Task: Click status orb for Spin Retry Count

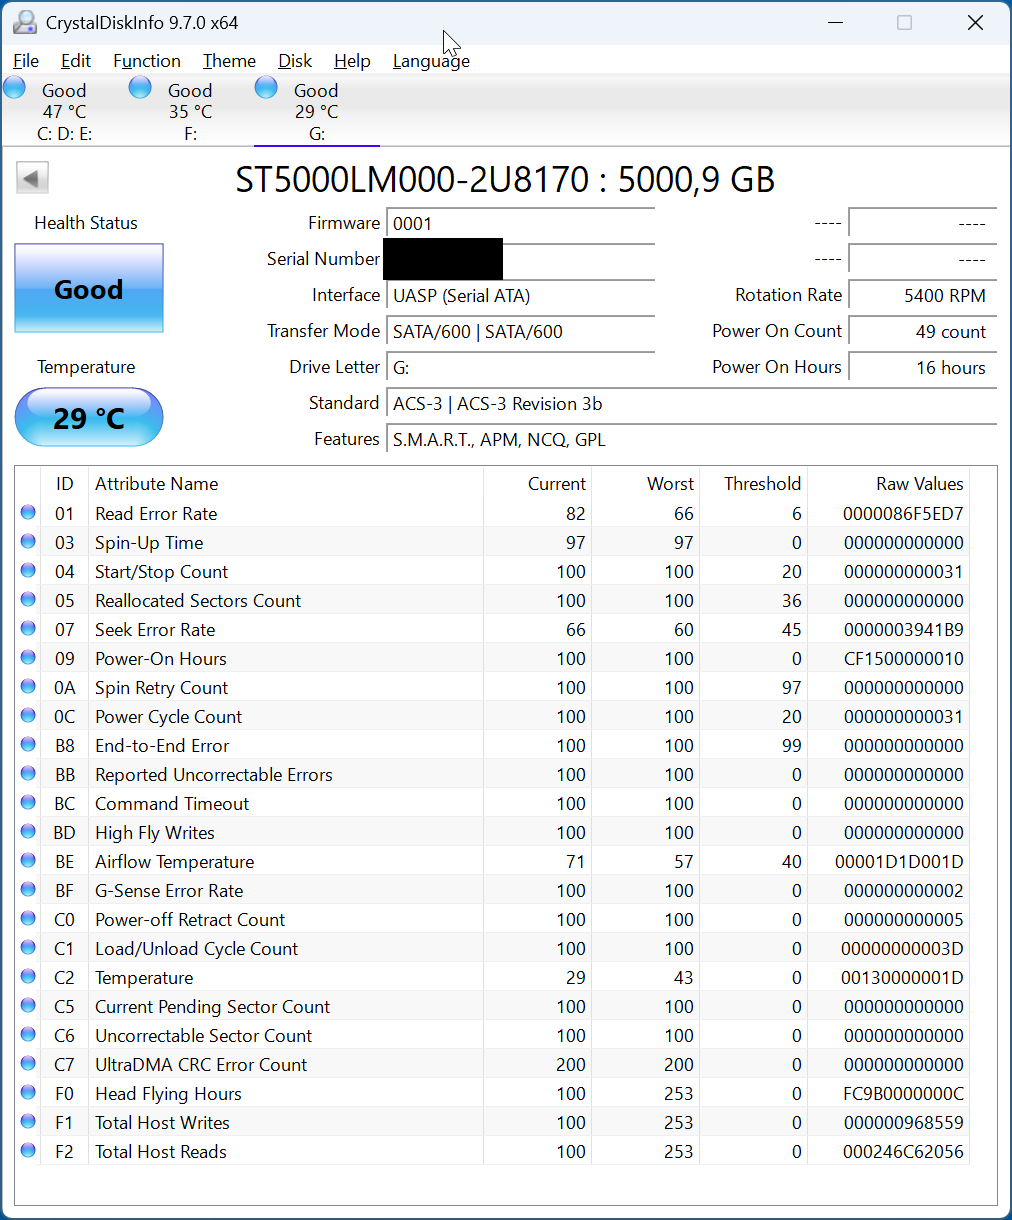Action: pos(28,687)
